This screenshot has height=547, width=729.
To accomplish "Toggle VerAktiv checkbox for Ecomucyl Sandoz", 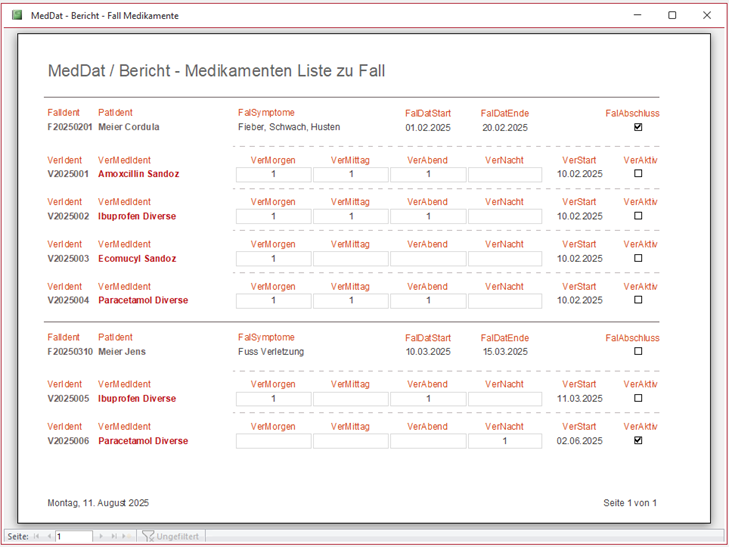I will click(x=638, y=258).
